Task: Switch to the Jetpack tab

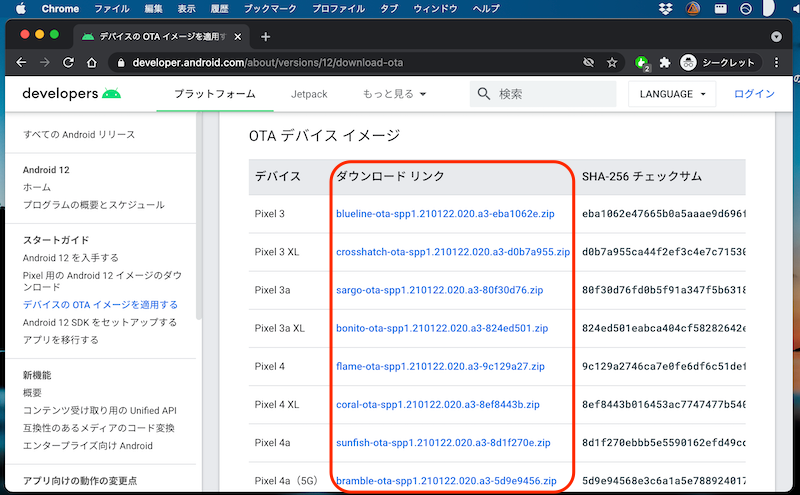Action: 309,94
